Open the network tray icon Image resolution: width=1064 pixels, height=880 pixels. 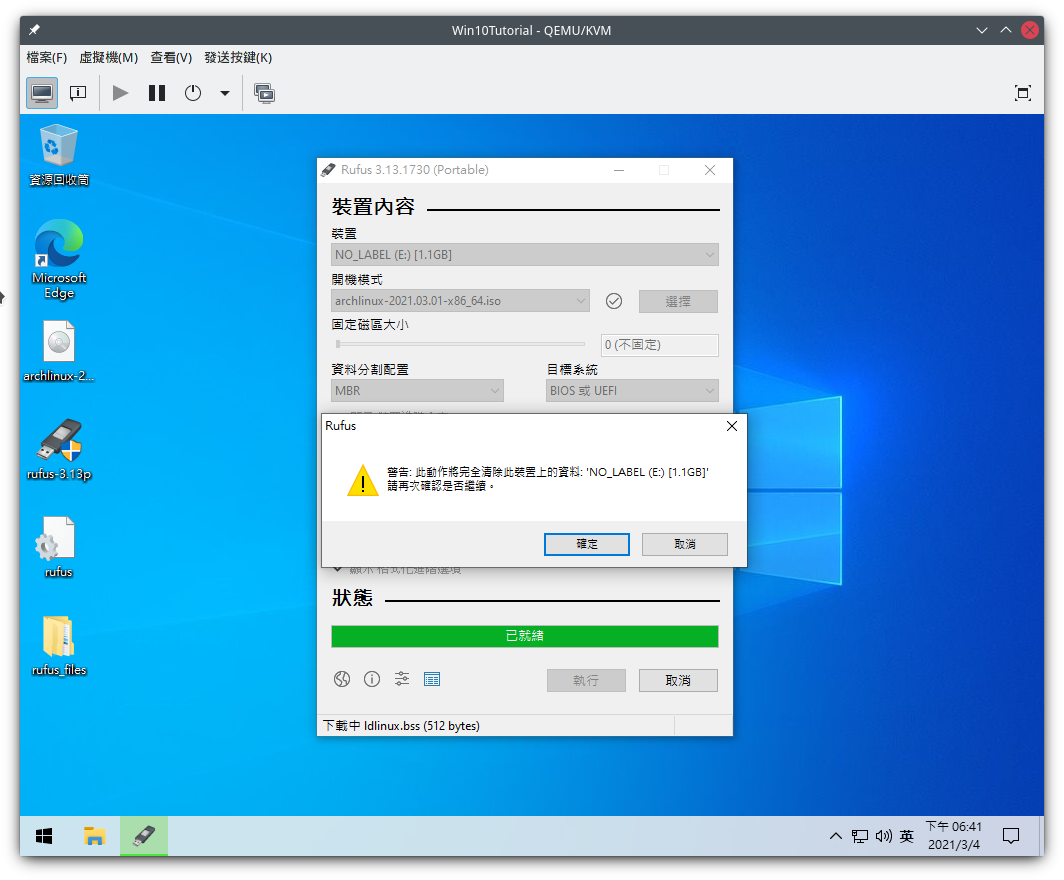(860, 837)
